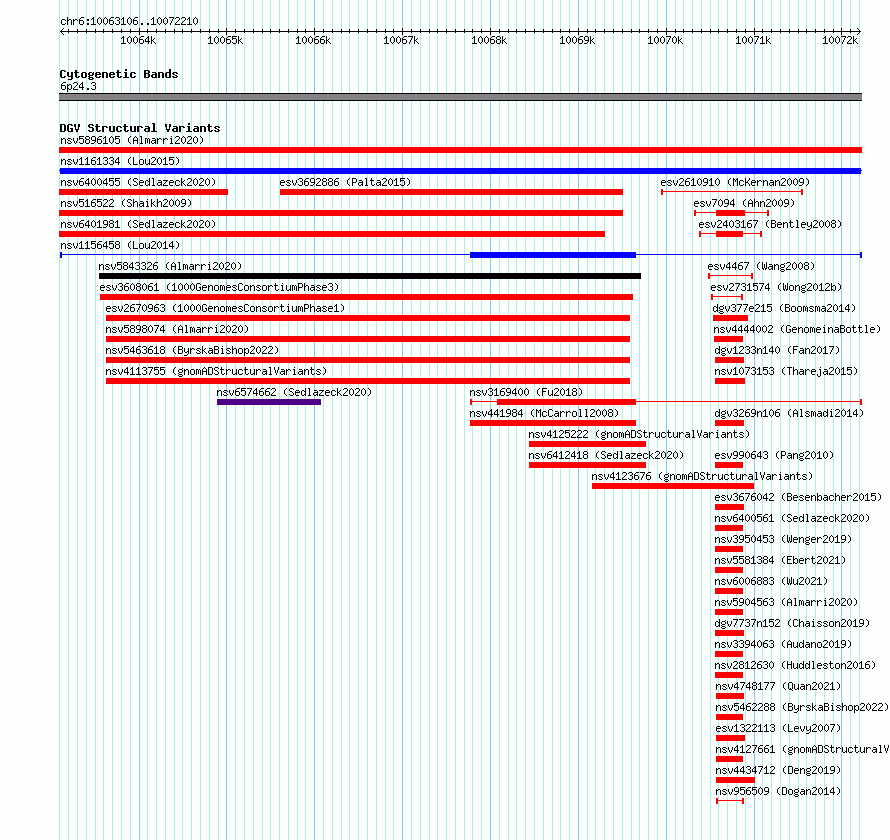Click the Cytogenetic Bands track title

[119, 74]
